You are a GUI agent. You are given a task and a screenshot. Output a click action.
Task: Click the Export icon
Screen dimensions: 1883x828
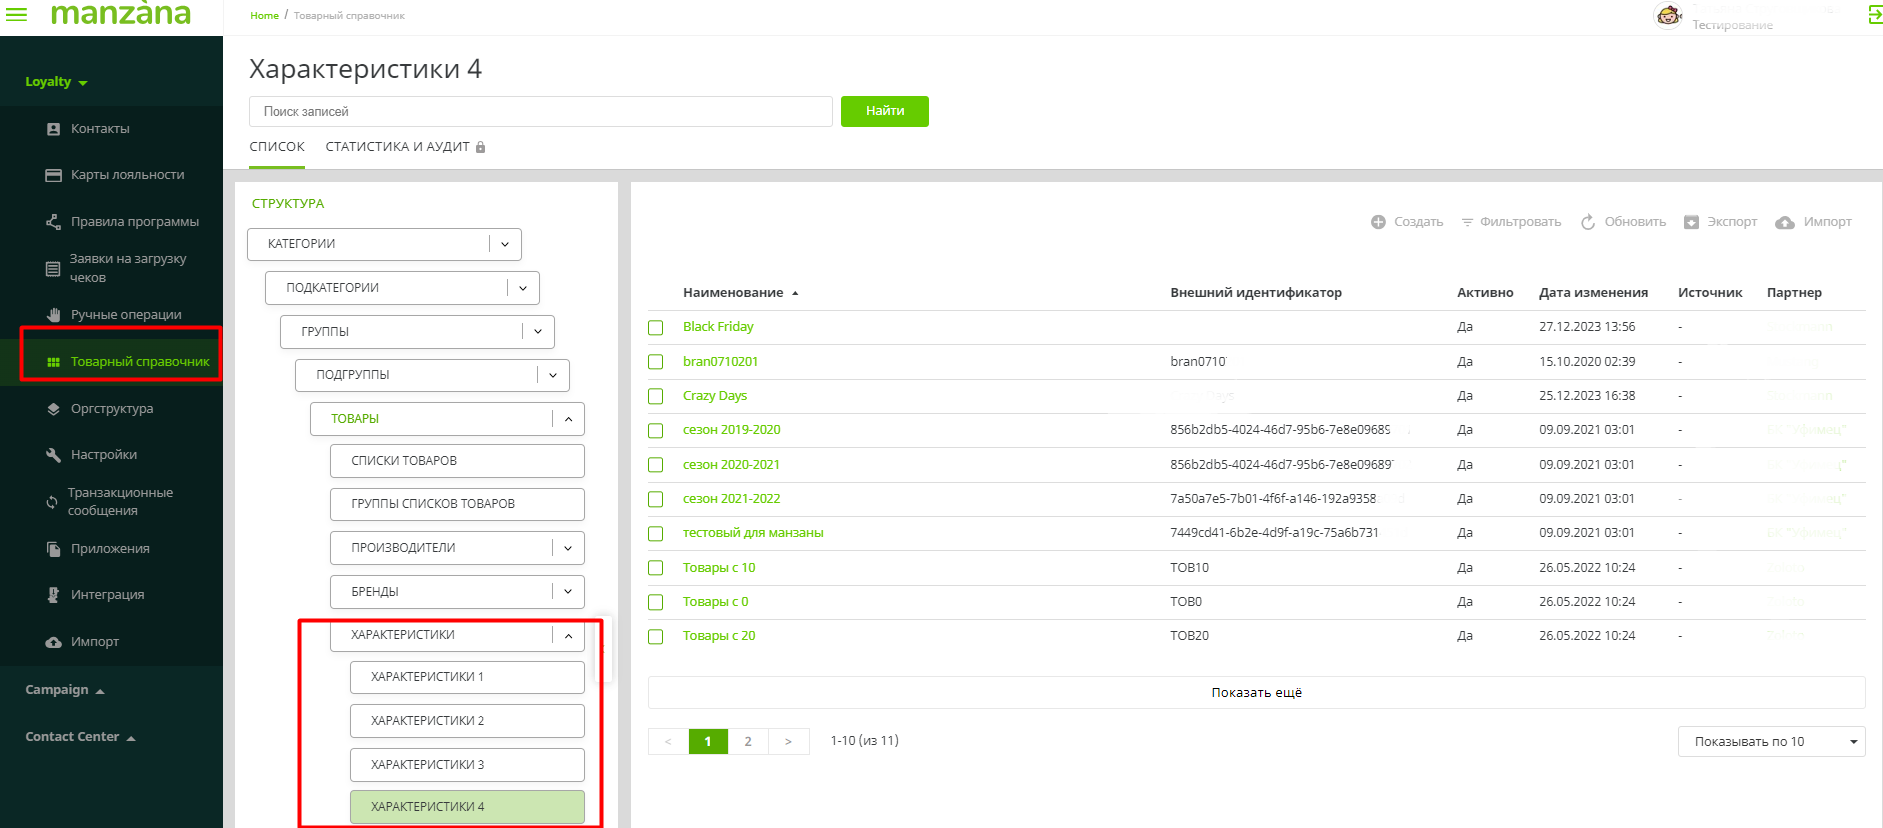click(1691, 222)
